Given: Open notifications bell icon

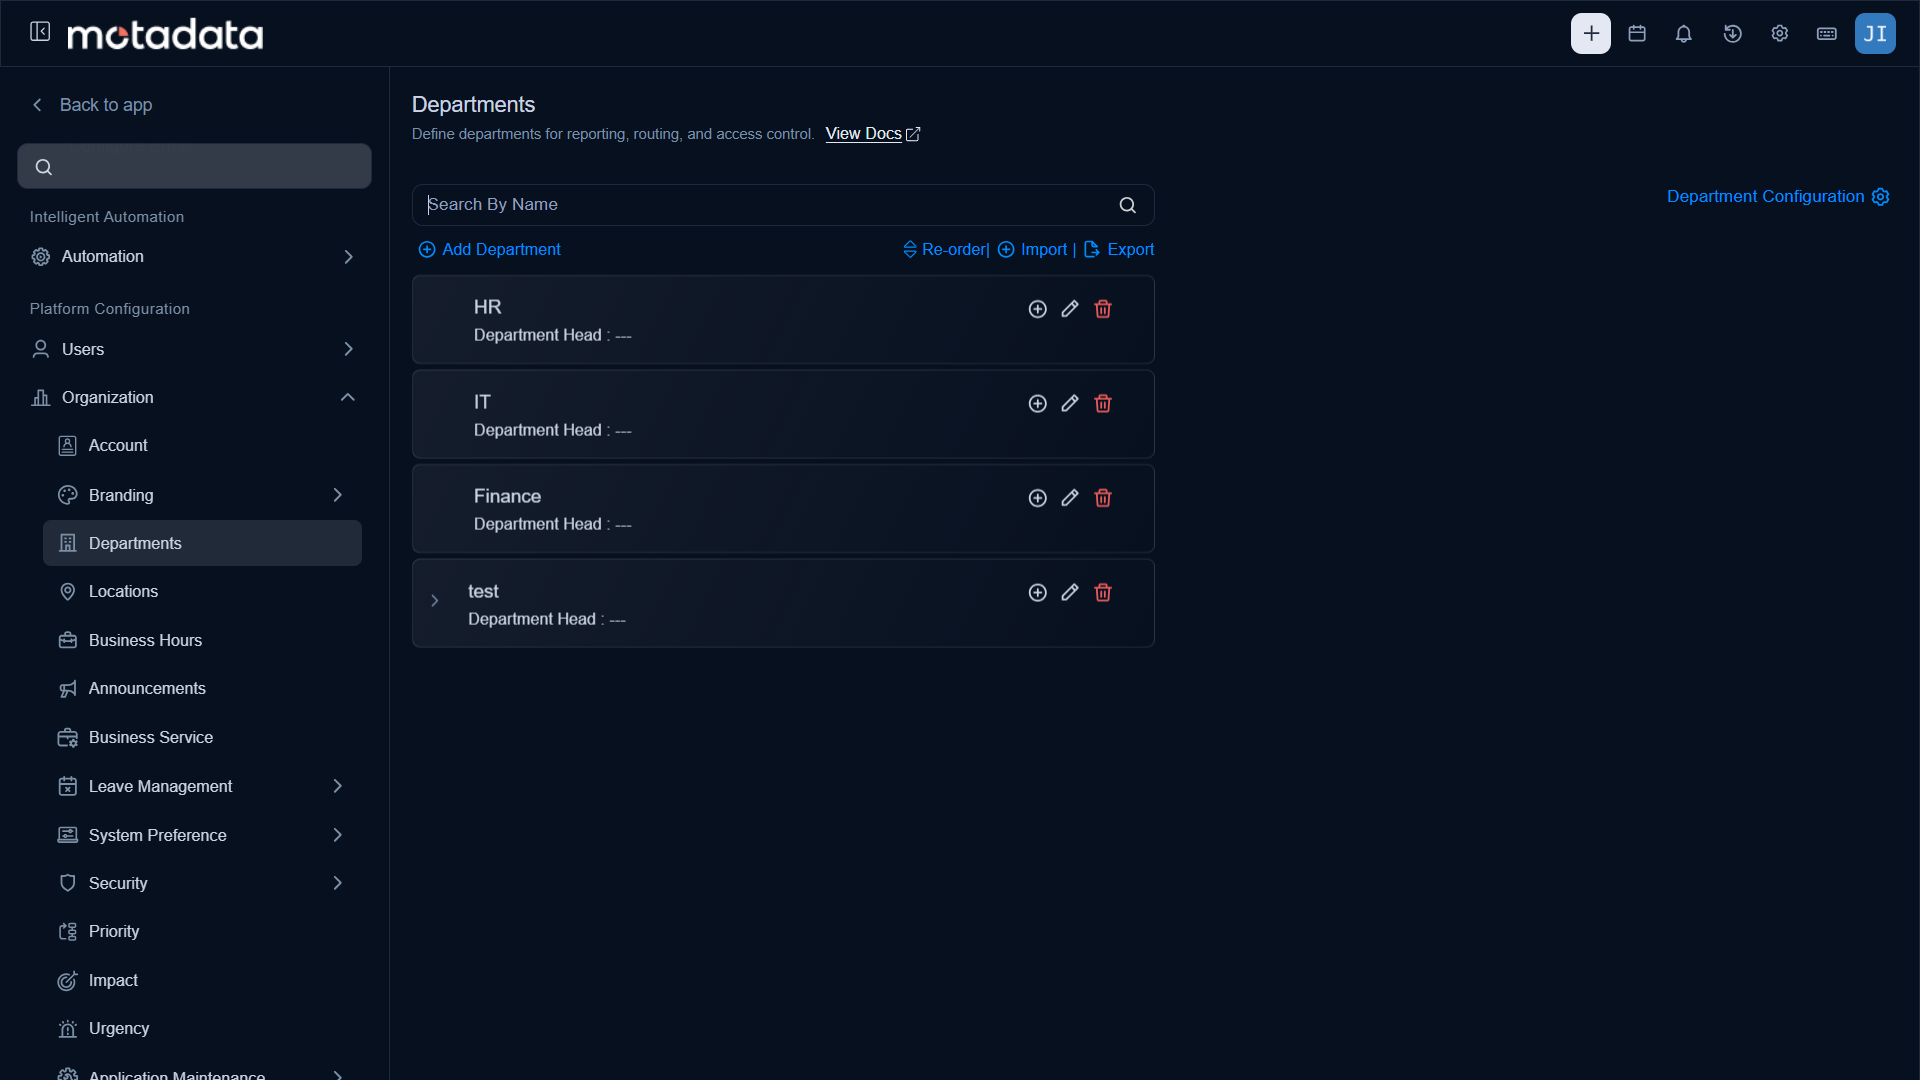Looking at the screenshot, I should coord(1684,33).
